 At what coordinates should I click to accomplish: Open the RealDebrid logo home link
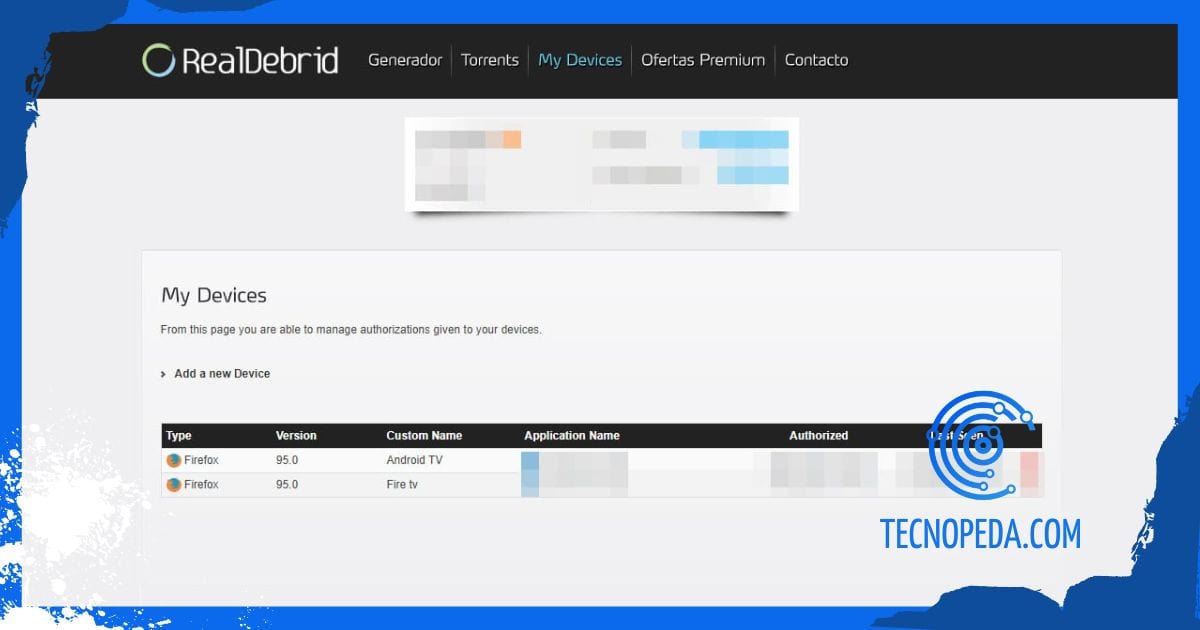(x=240, y=60)
